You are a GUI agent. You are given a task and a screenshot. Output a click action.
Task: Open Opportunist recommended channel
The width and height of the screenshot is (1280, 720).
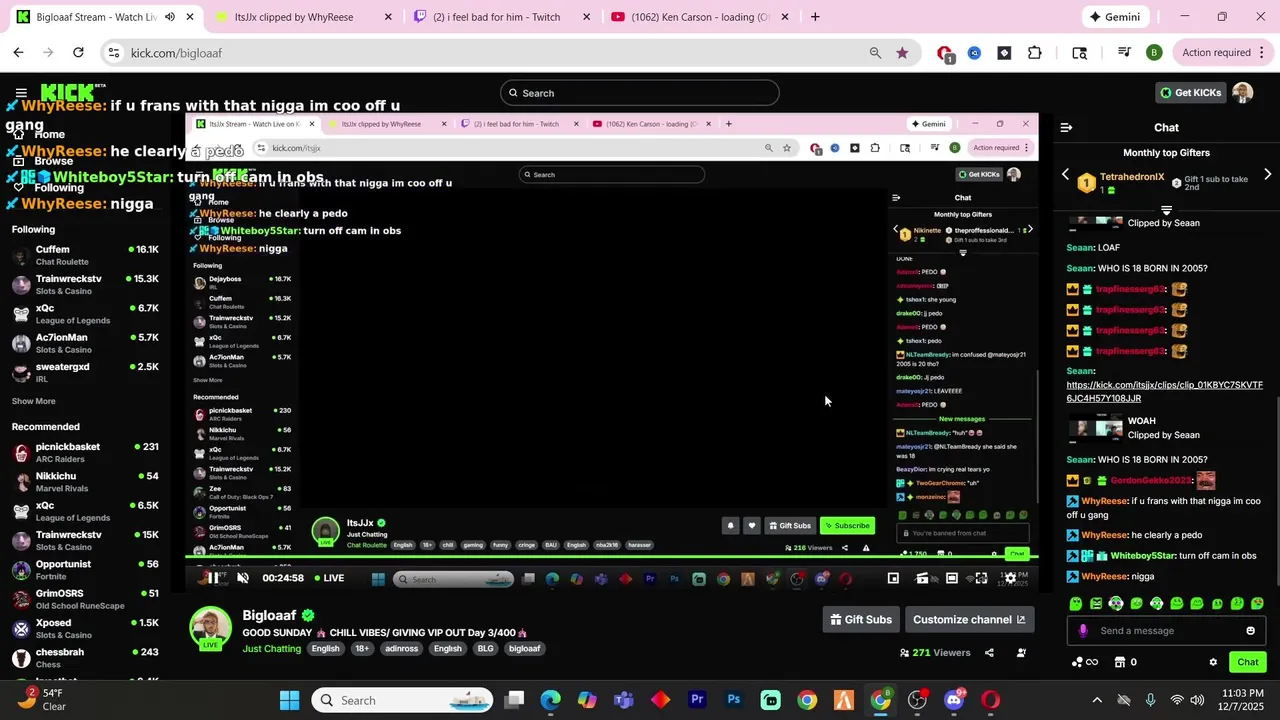[x=86, y=570]
